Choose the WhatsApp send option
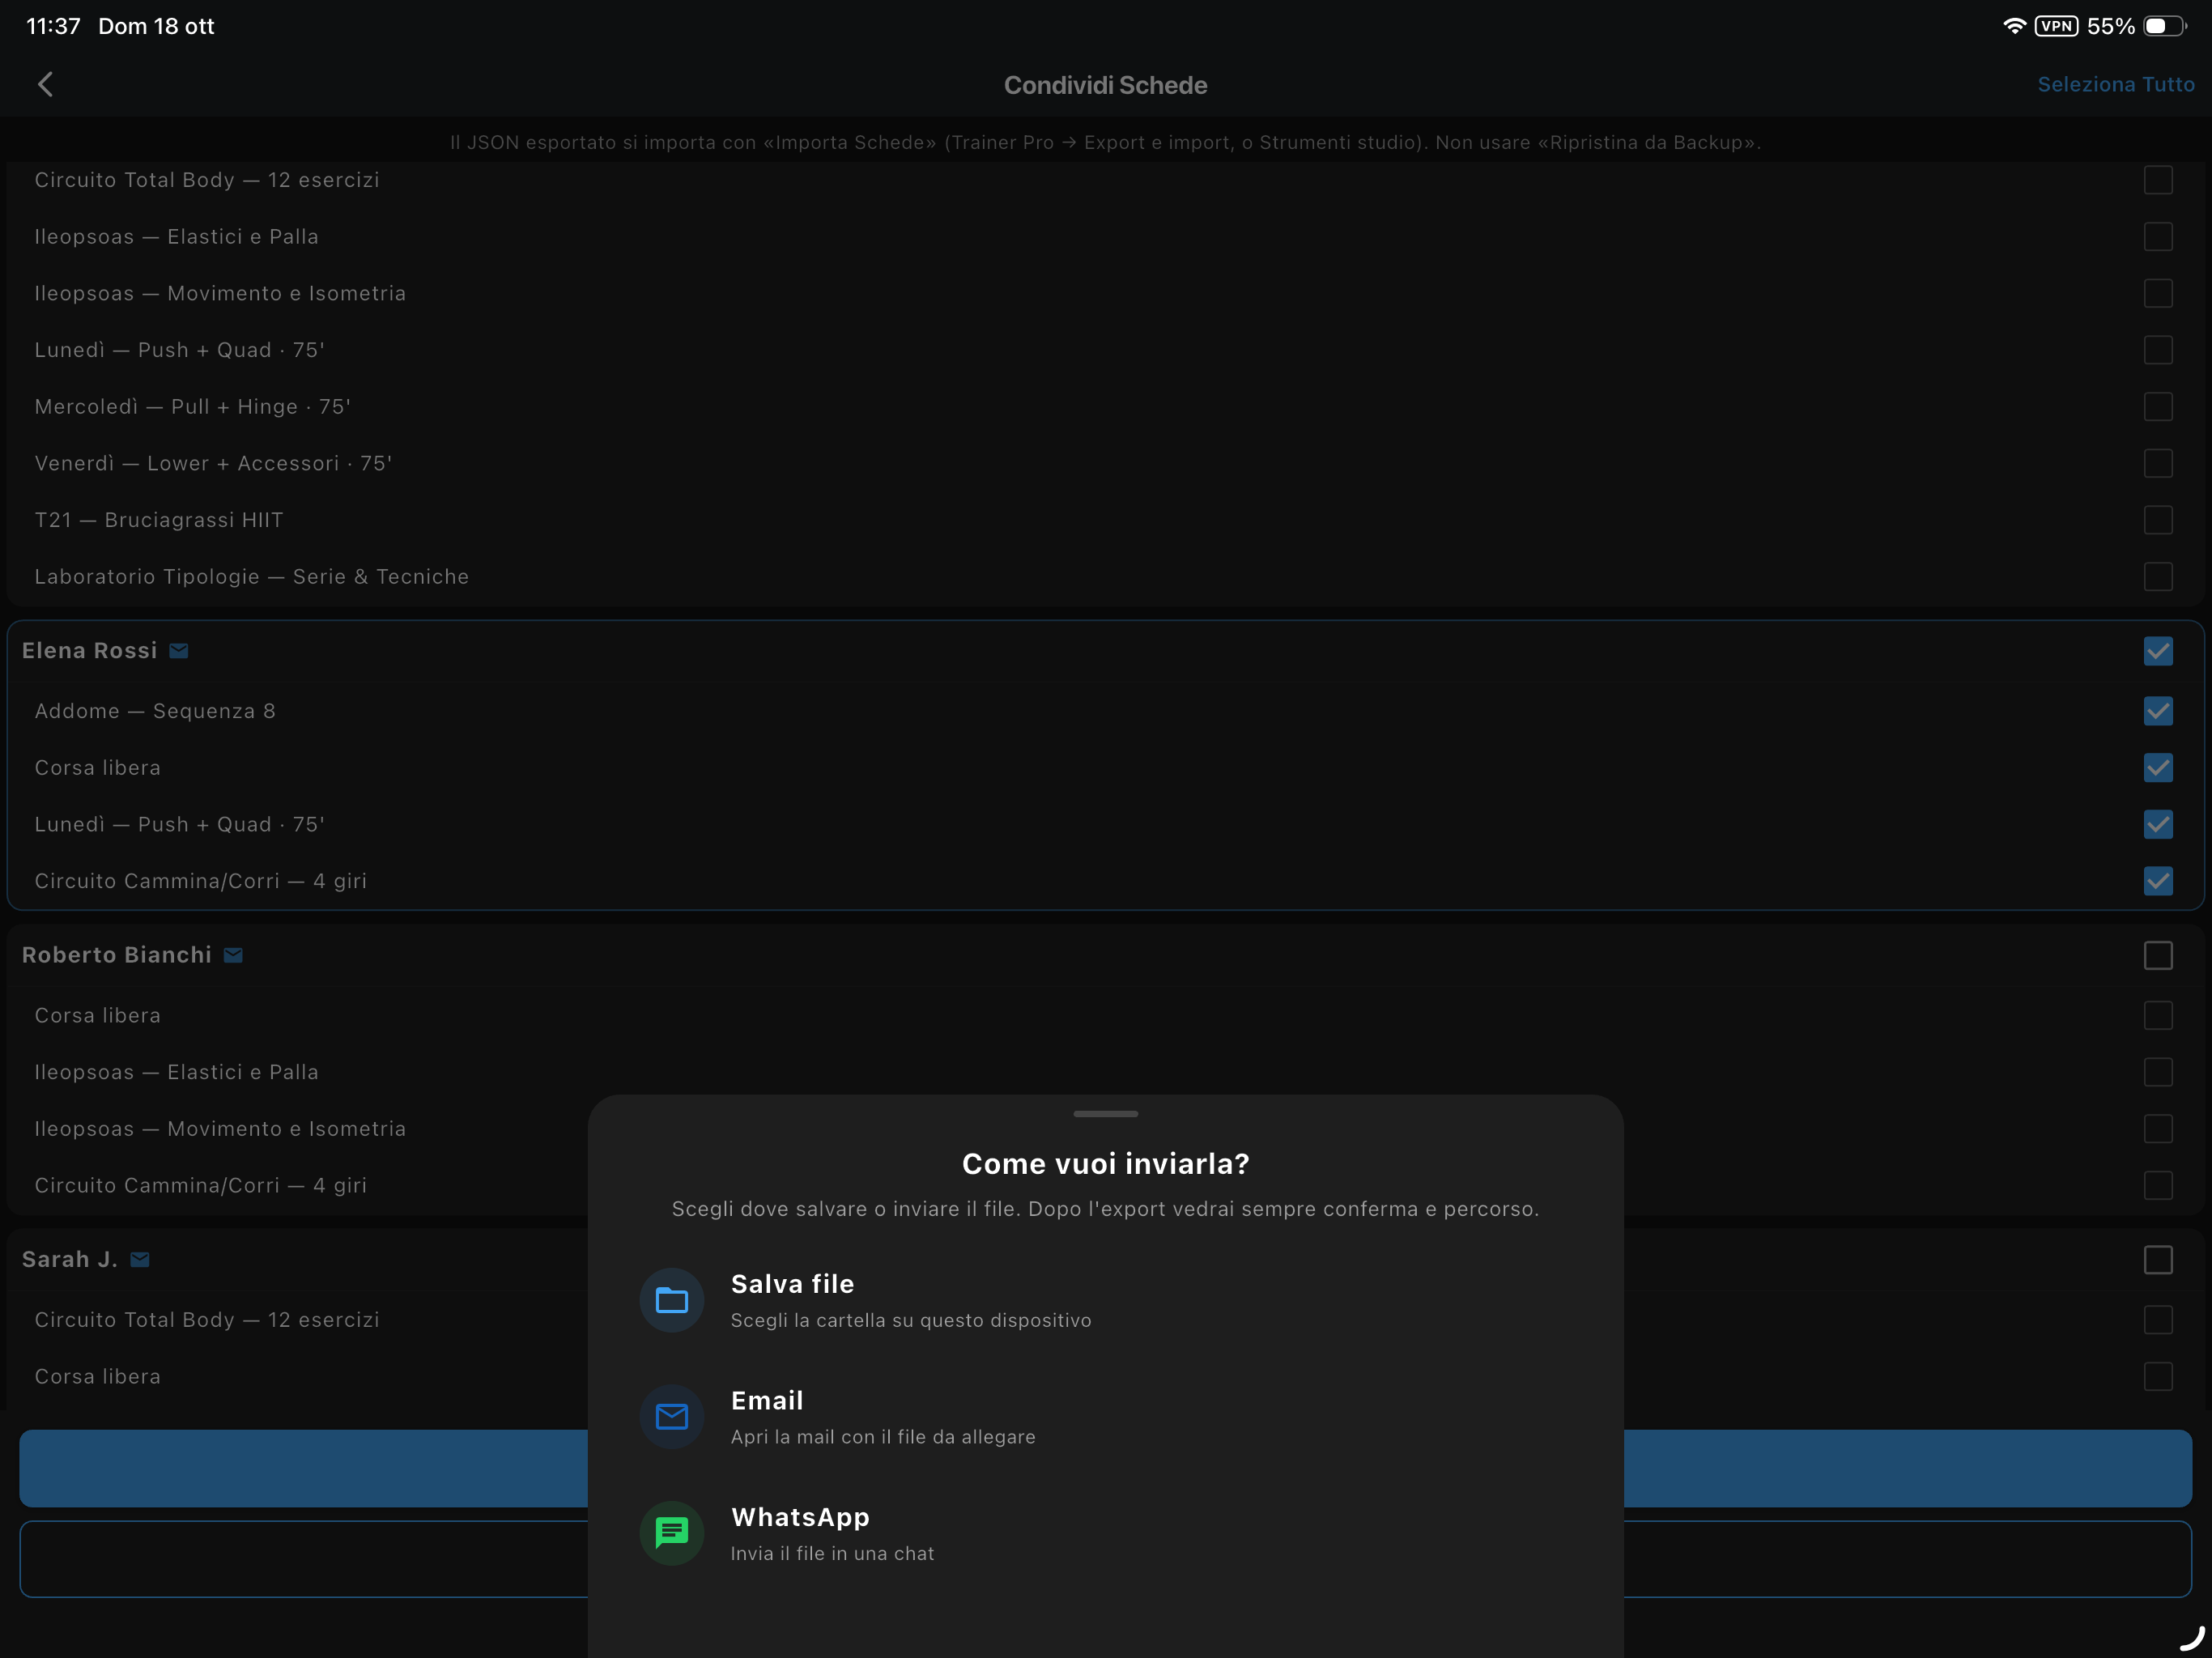2212x1658 pixels. (x=1105, y=1532)
